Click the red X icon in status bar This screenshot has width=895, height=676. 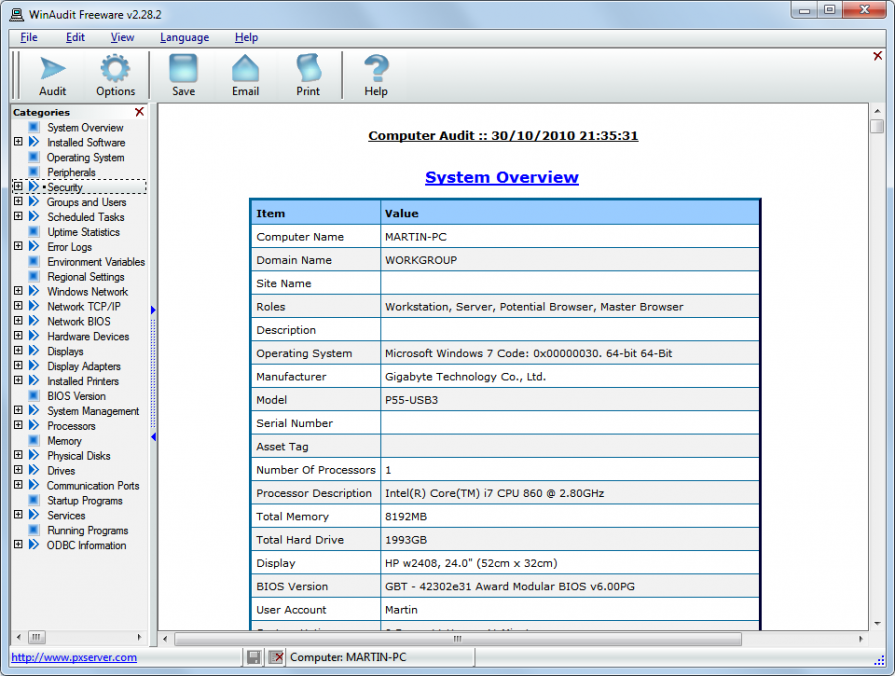[275, 657]
